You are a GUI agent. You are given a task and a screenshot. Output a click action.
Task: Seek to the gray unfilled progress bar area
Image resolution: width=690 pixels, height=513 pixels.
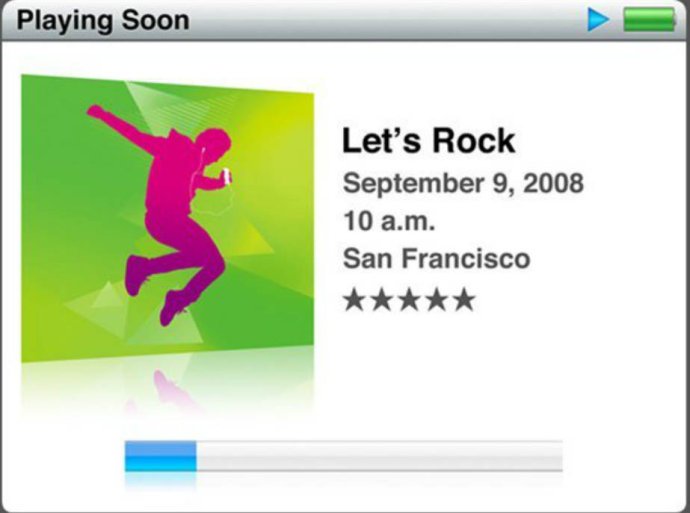[x=380, y=456]
